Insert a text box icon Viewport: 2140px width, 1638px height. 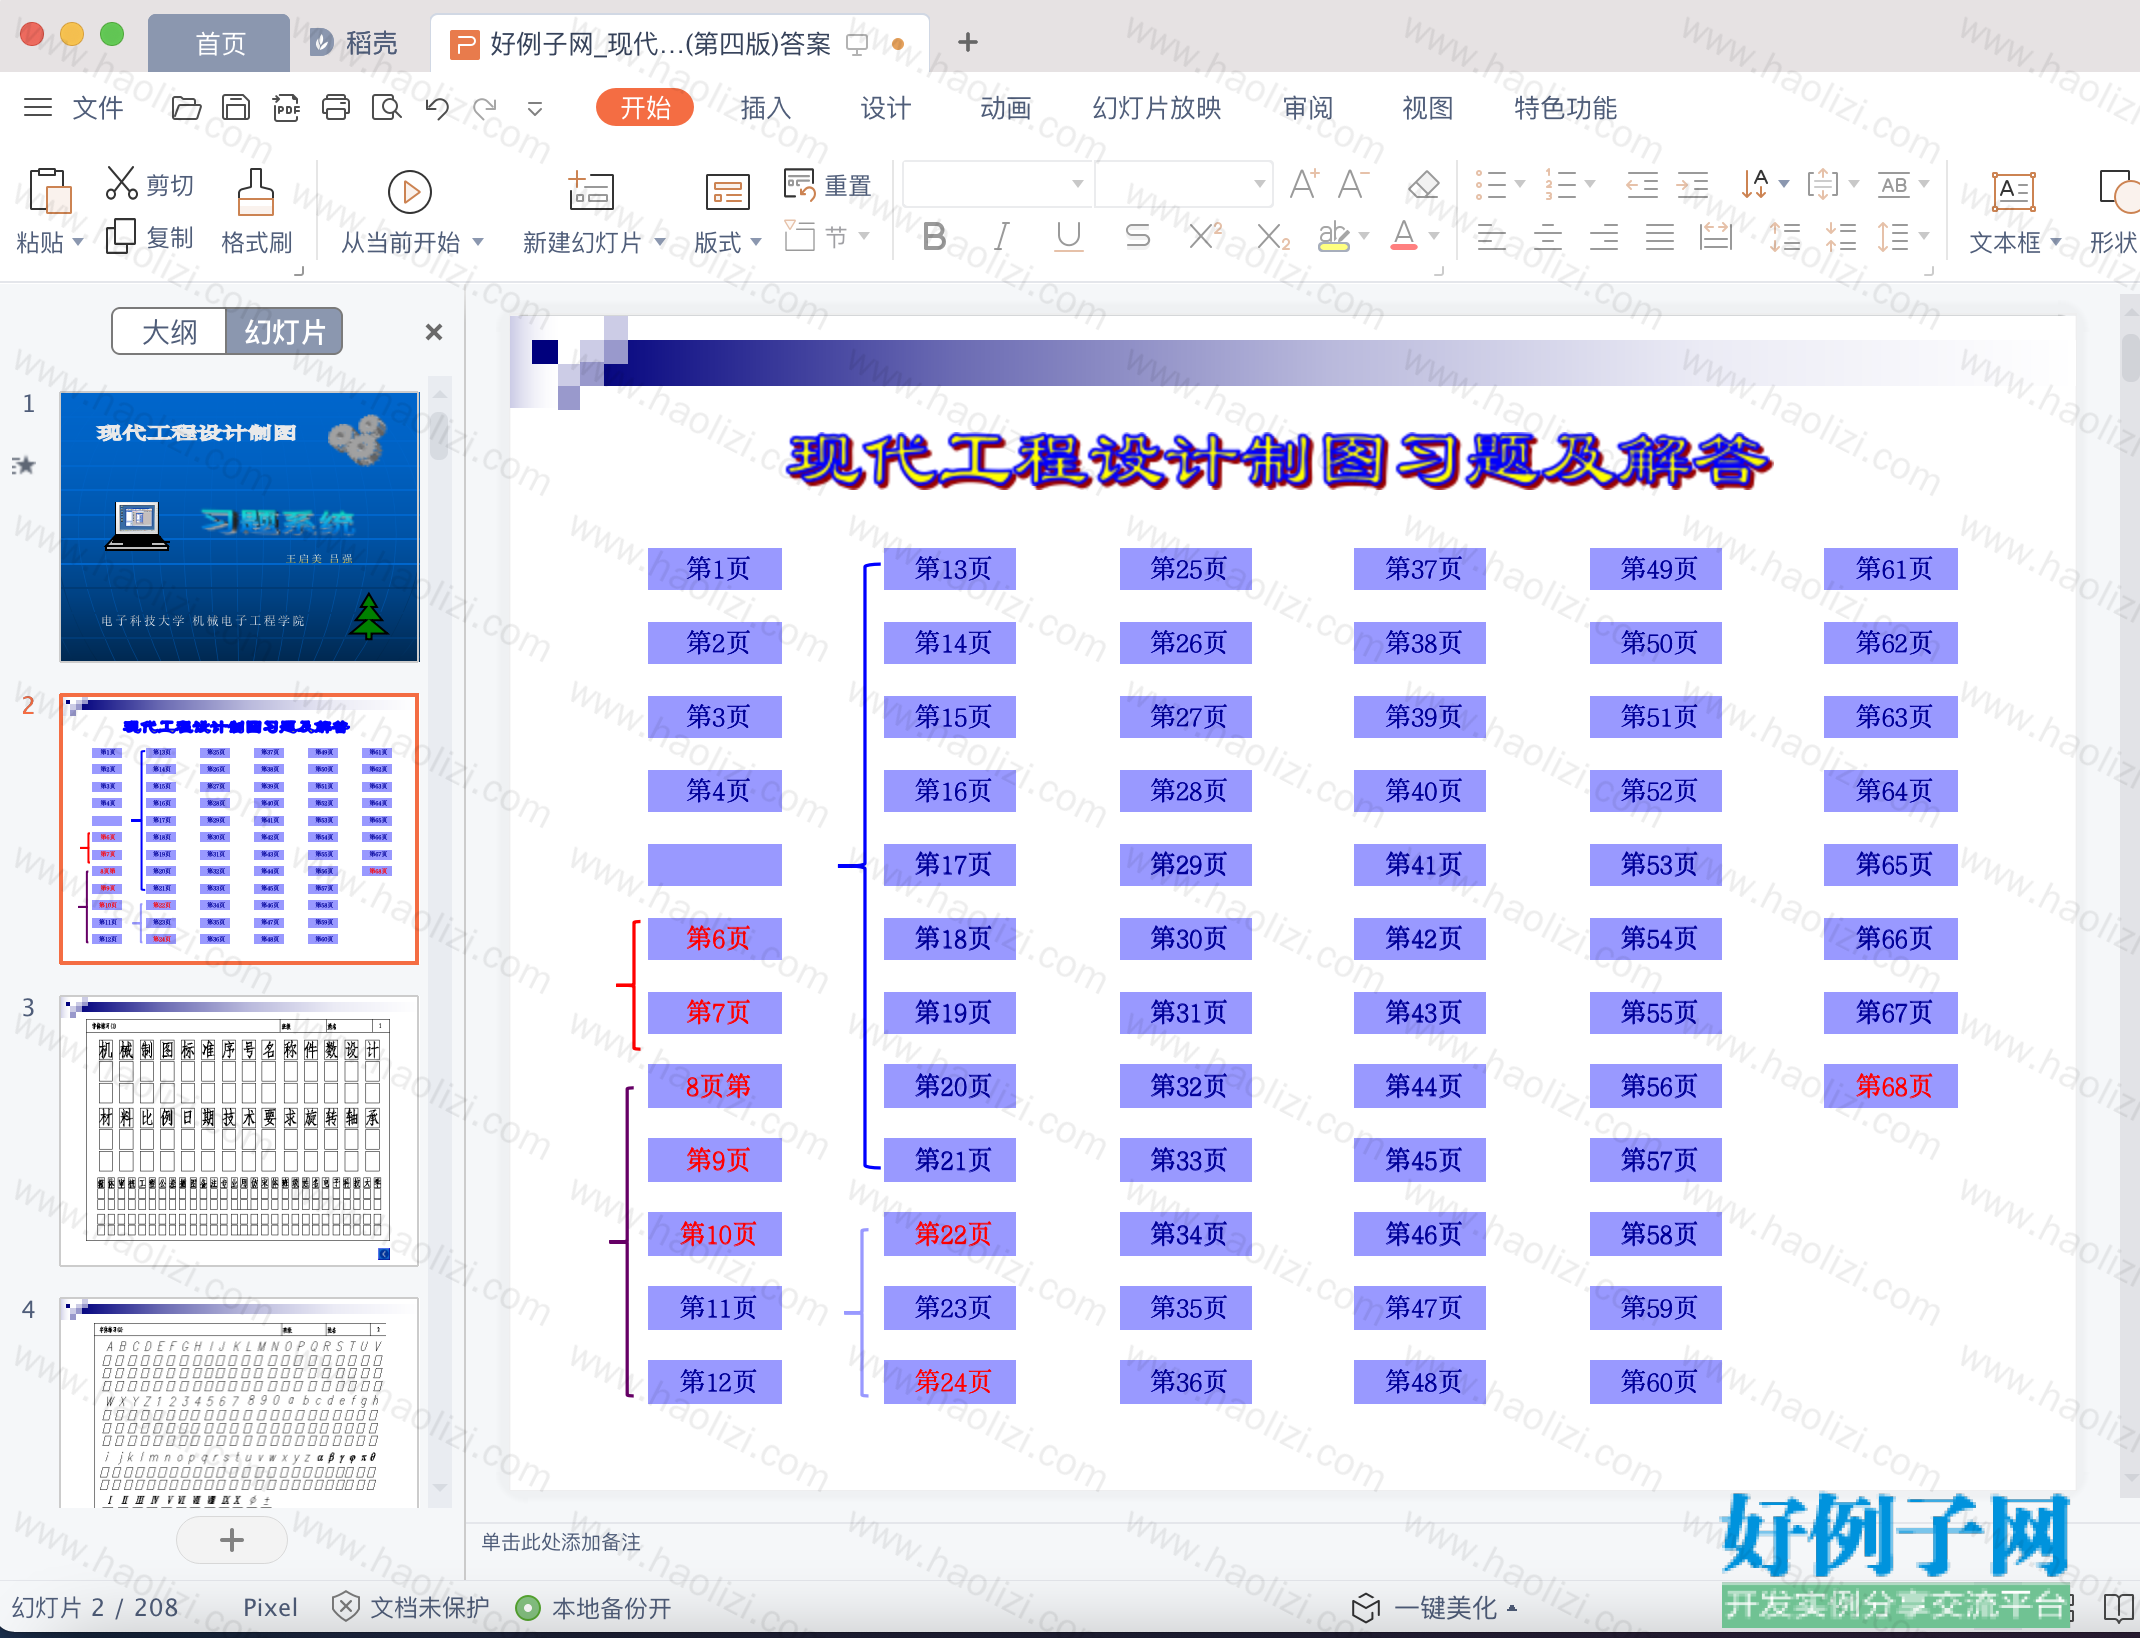(x=2013, y=191)
